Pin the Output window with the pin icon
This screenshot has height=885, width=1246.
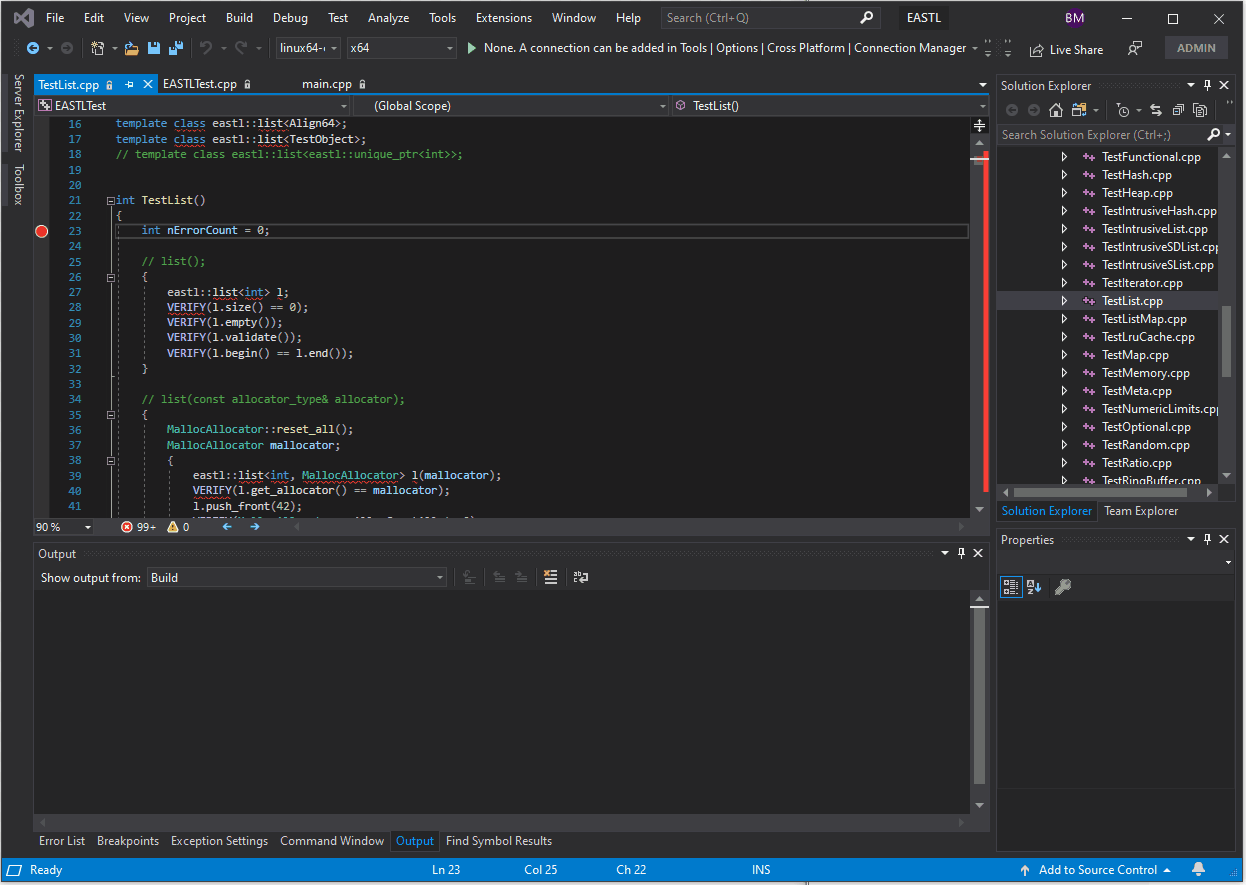[961, 553]
